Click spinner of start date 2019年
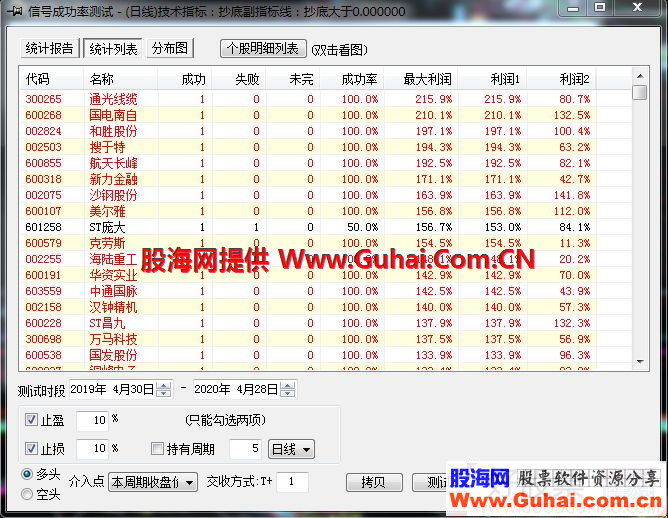668x518 pixels. 164,389
